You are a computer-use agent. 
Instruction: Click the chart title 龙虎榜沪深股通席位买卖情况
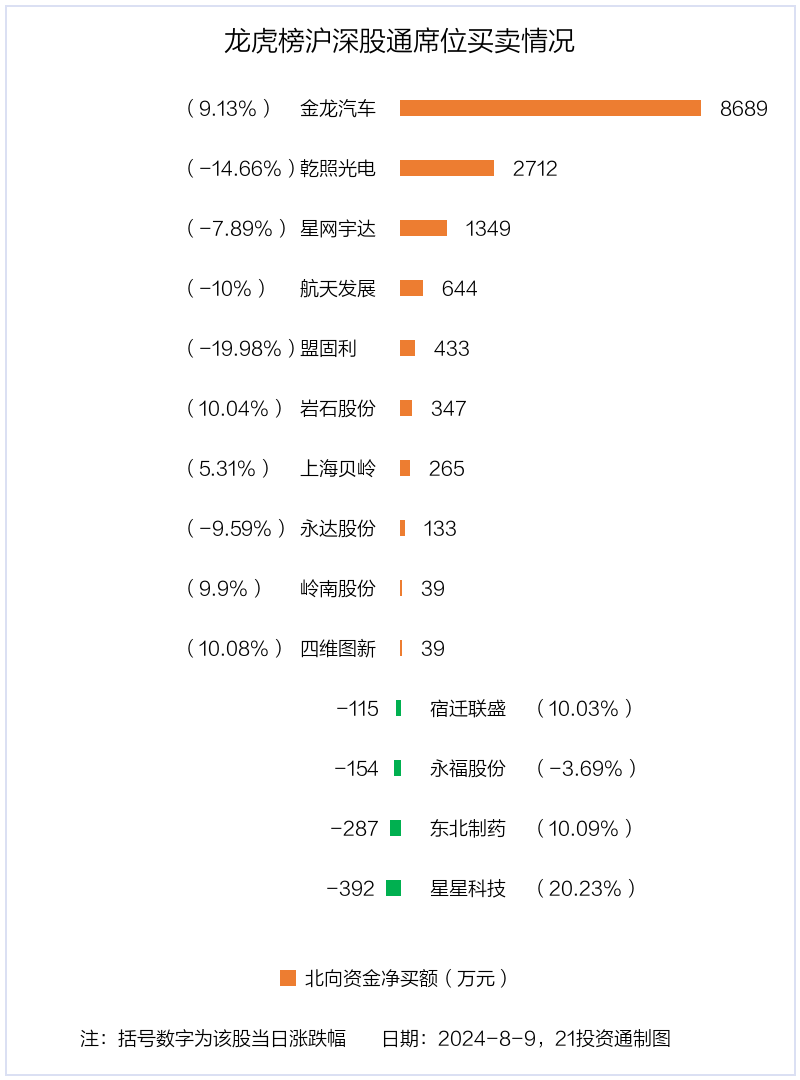tap(399, 41)
